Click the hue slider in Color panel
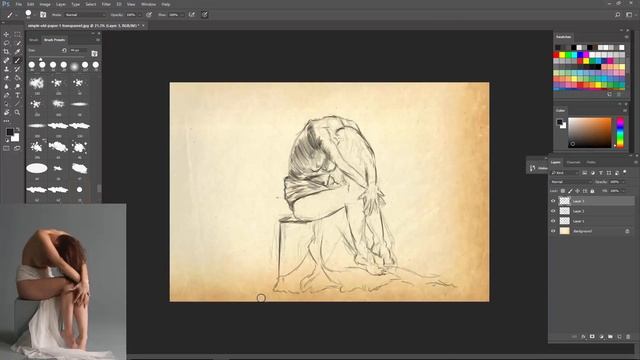The height and width of the screenshot is (360, 640). tap(620, 132)
